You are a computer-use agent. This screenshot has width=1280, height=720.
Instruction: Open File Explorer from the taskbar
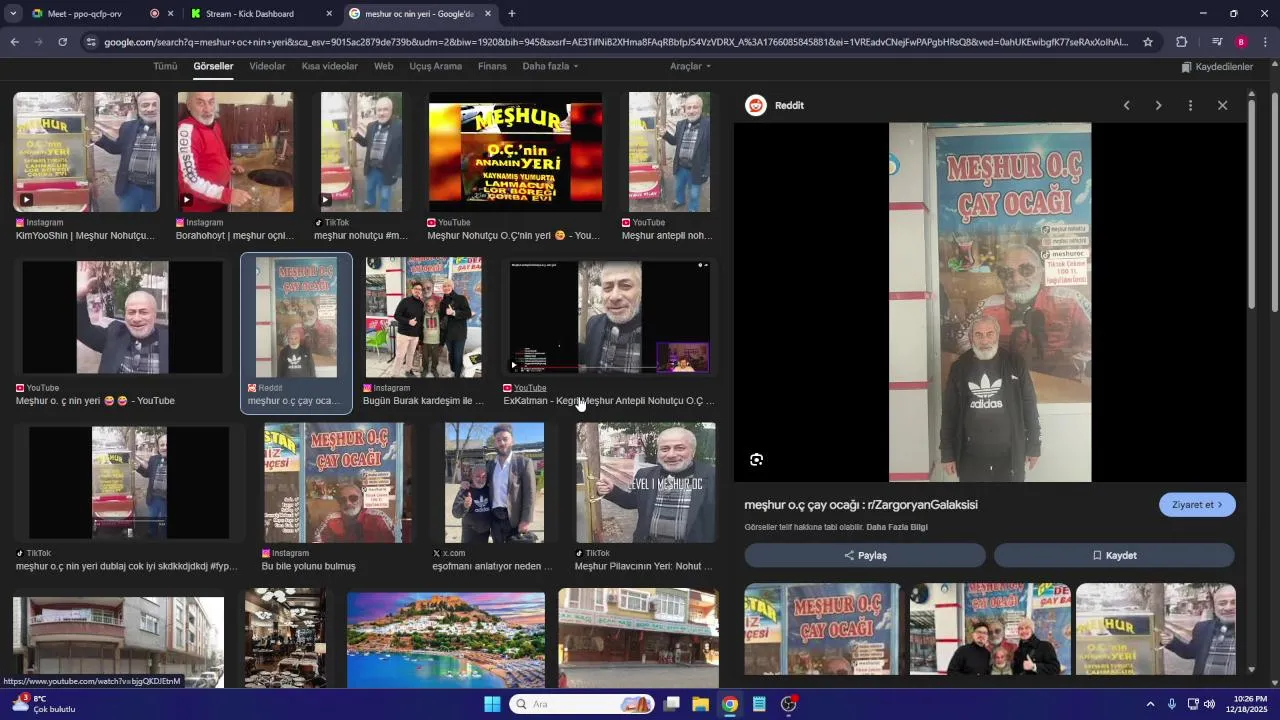point(700,704)
